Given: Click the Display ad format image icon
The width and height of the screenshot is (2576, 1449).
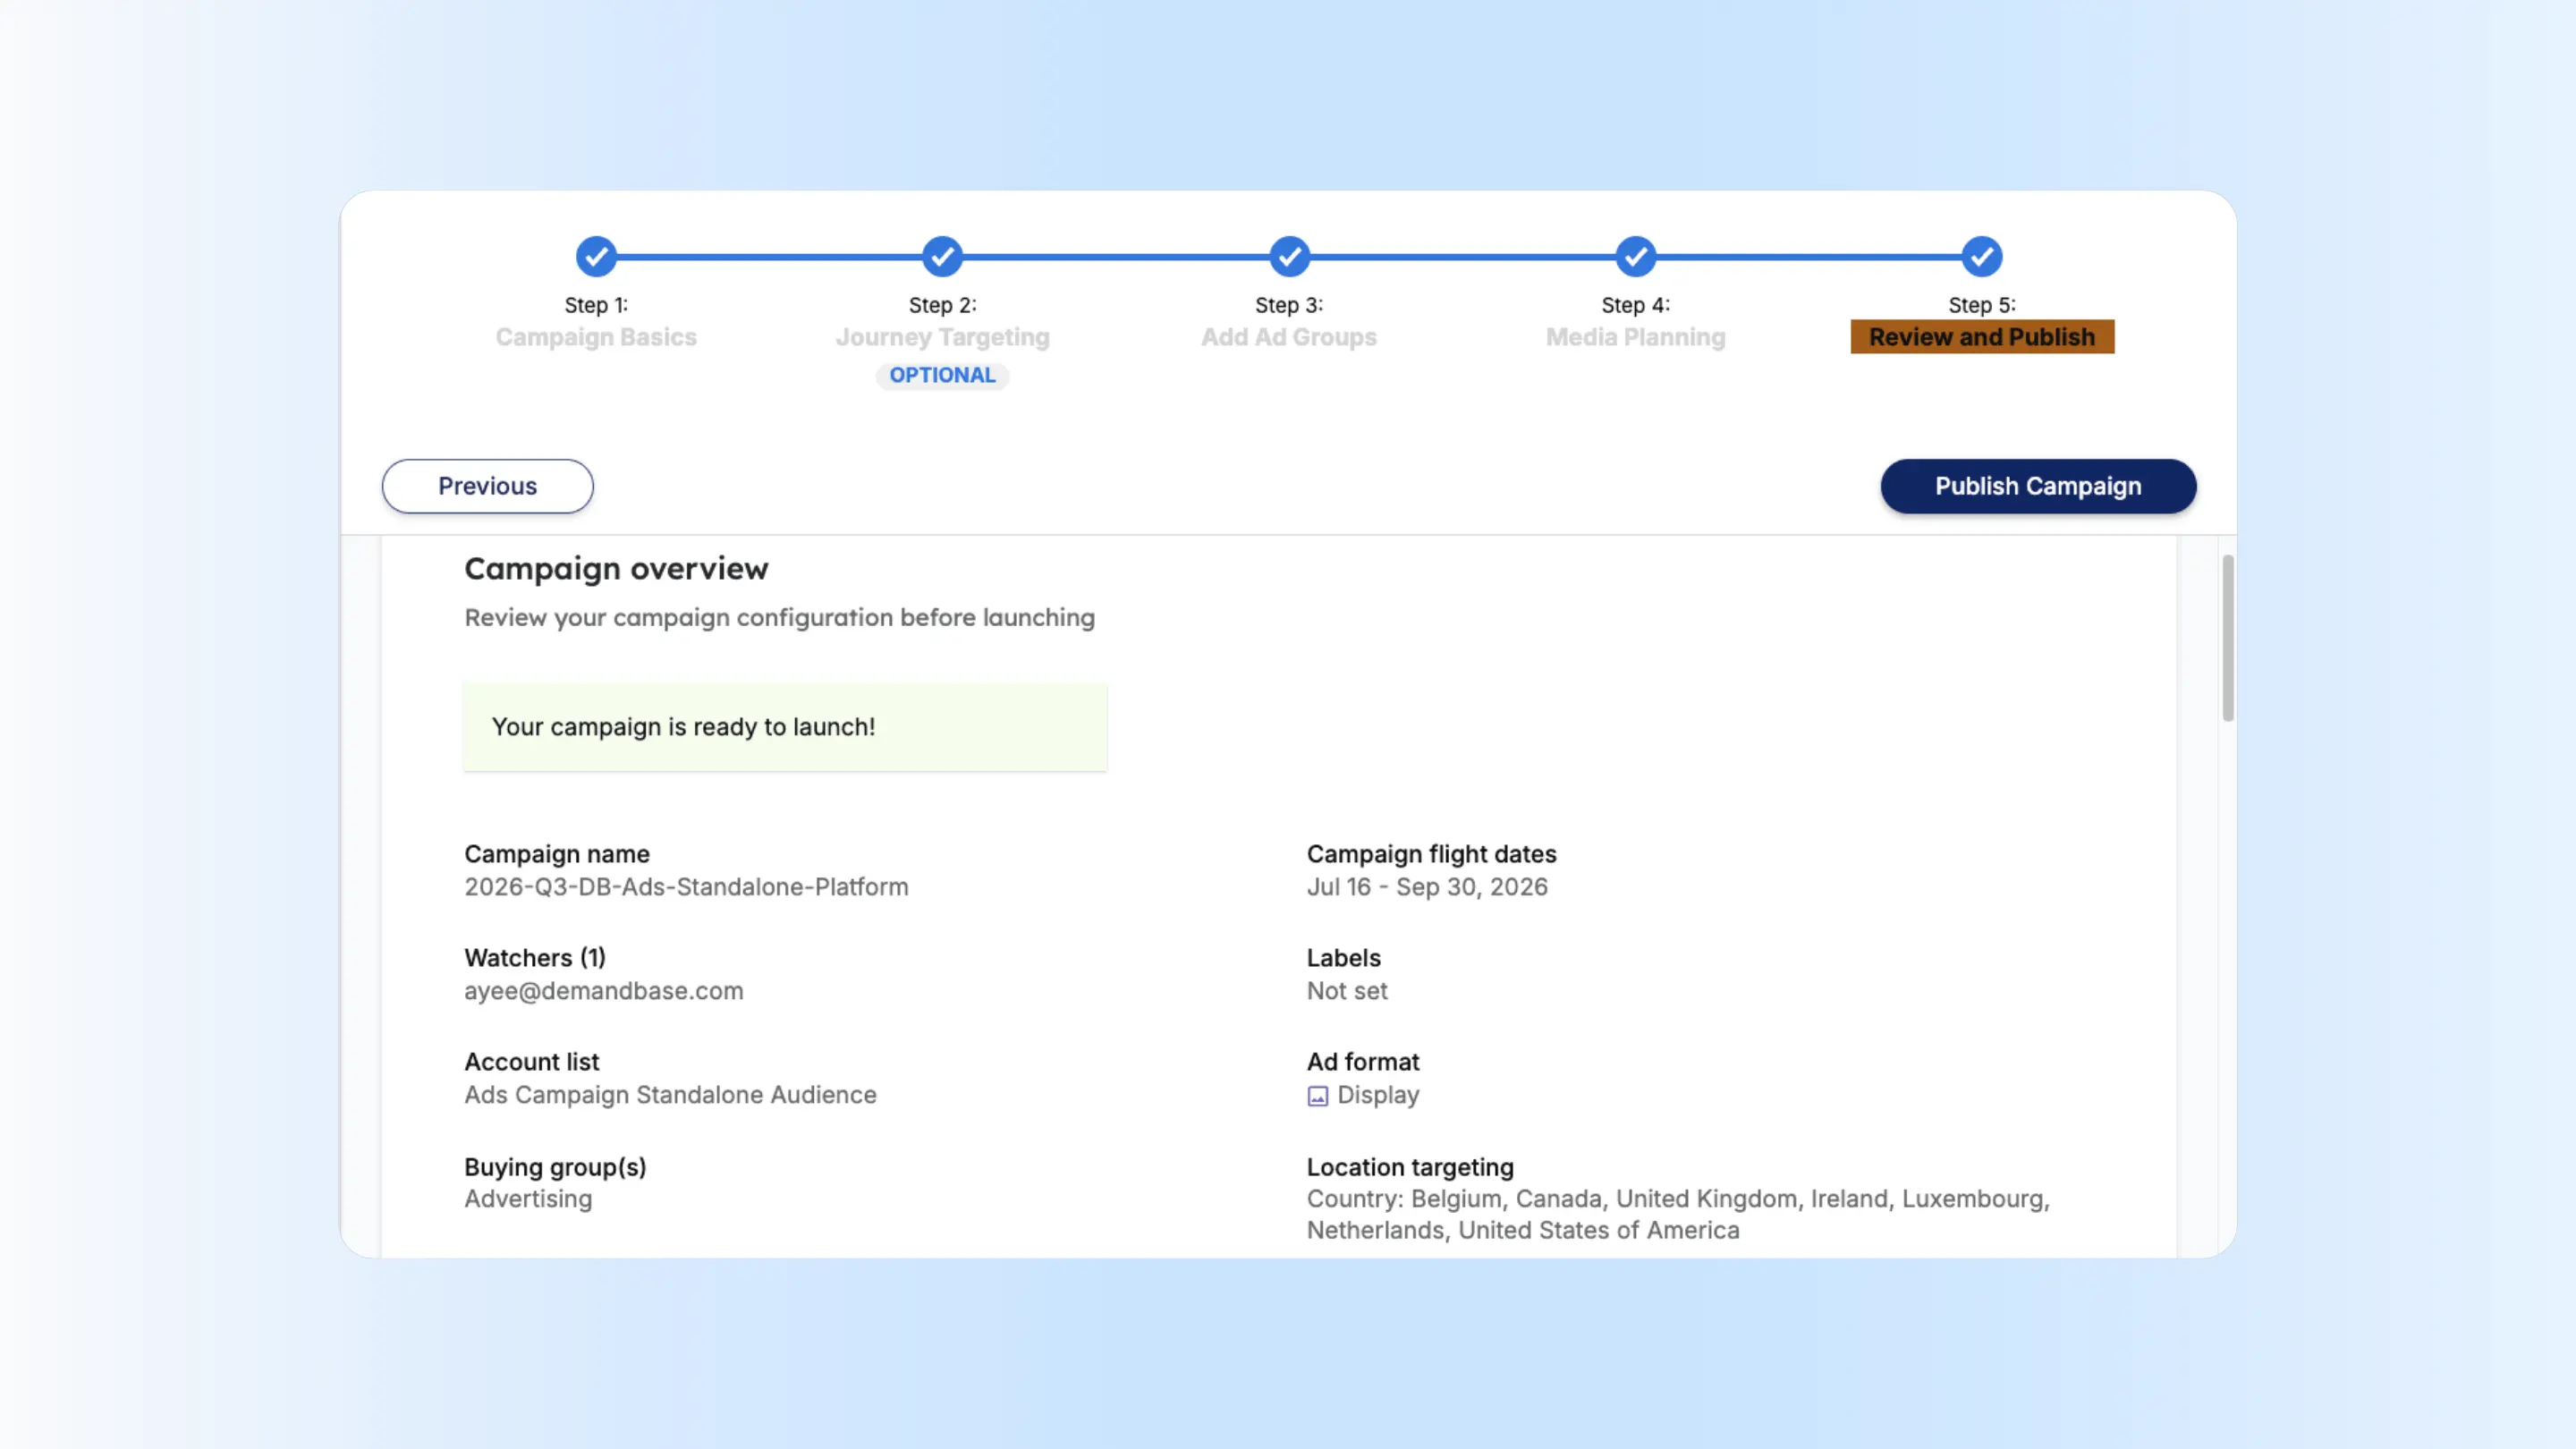Looking at the screenshot, I should 1317,1096.
